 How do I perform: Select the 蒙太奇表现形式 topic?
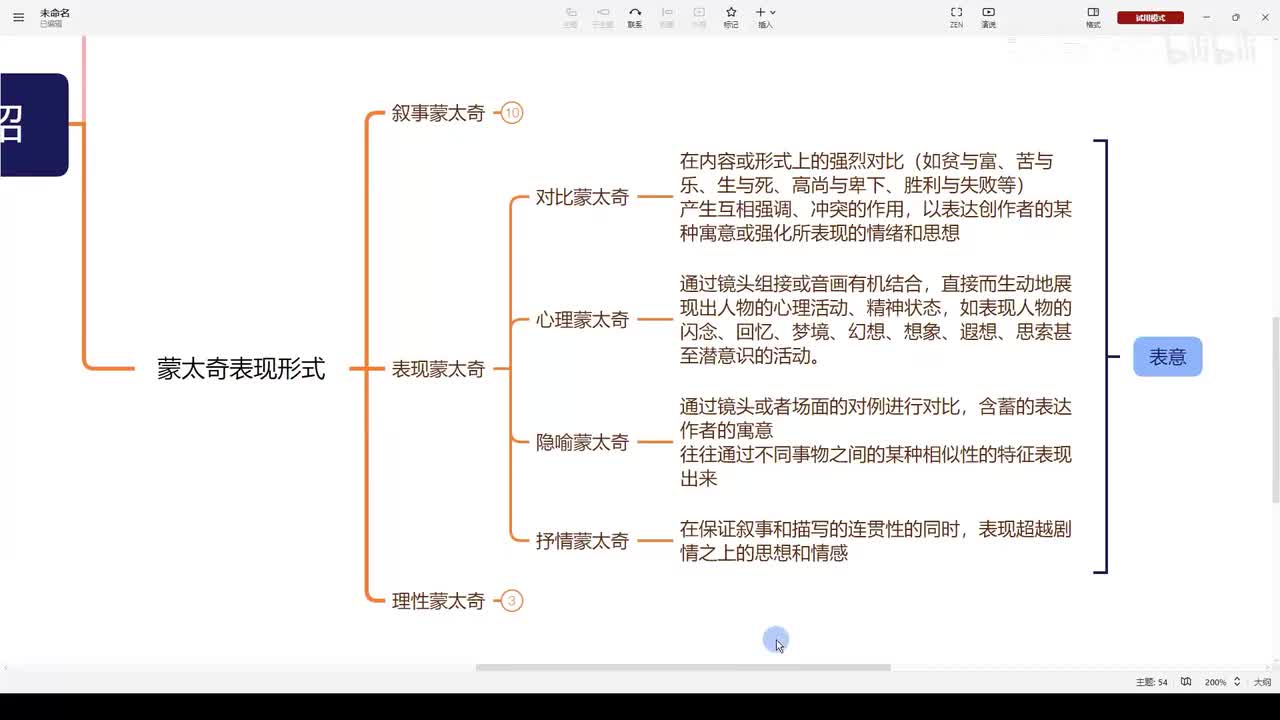[241, 368]
